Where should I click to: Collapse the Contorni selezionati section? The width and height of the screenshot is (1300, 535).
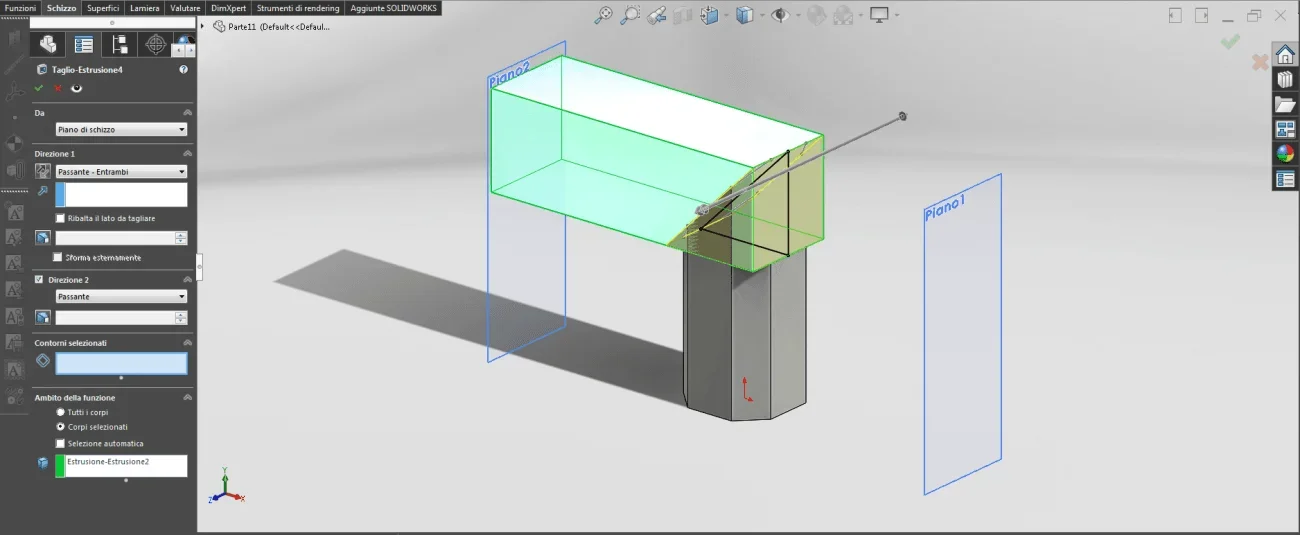(x=187, y=343)
